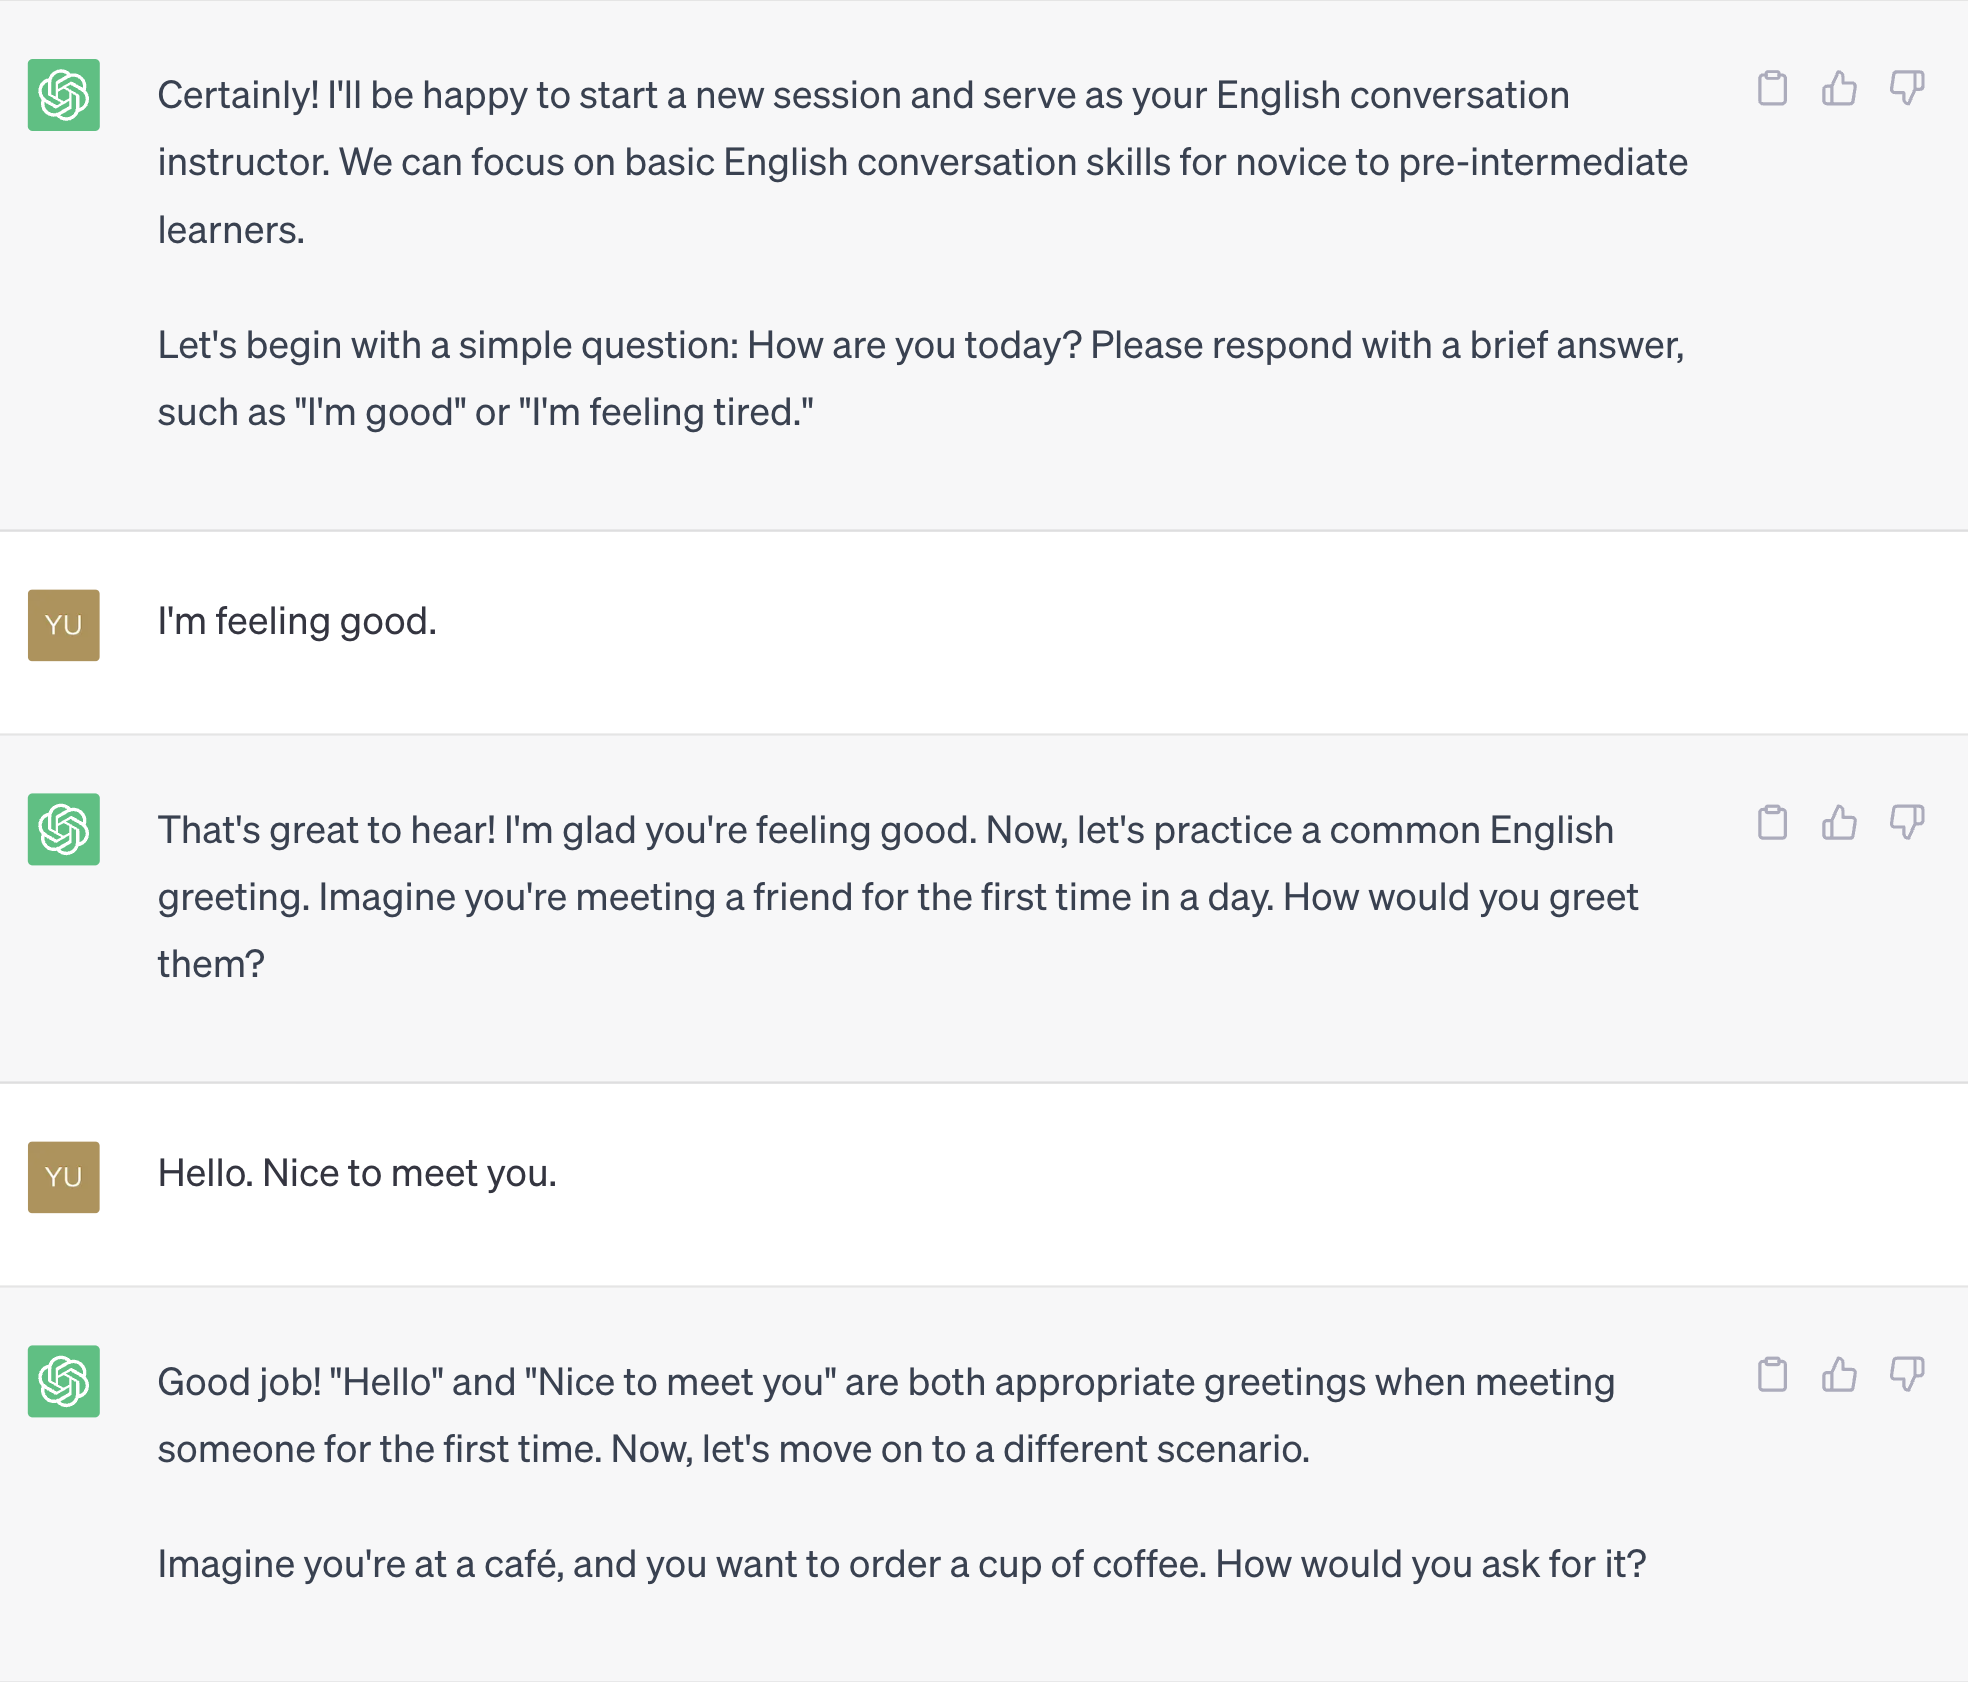1968x1682 pixels.
Task: Click the text 'How are you today?'
Action: click(914, 345)
